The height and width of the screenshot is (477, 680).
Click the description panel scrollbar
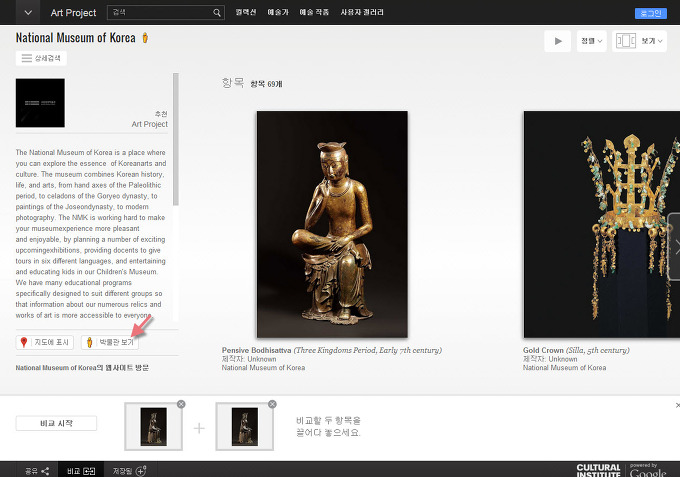click(177, 140)
